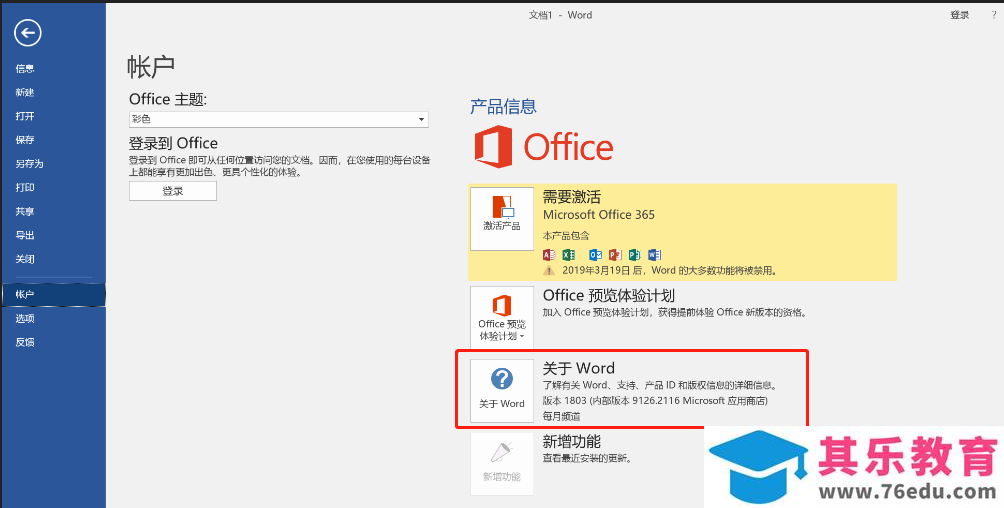Choose 导出 in the sidebar
Image resolution: width=1004 pixels, height=508 pixels.
point(24,235)
